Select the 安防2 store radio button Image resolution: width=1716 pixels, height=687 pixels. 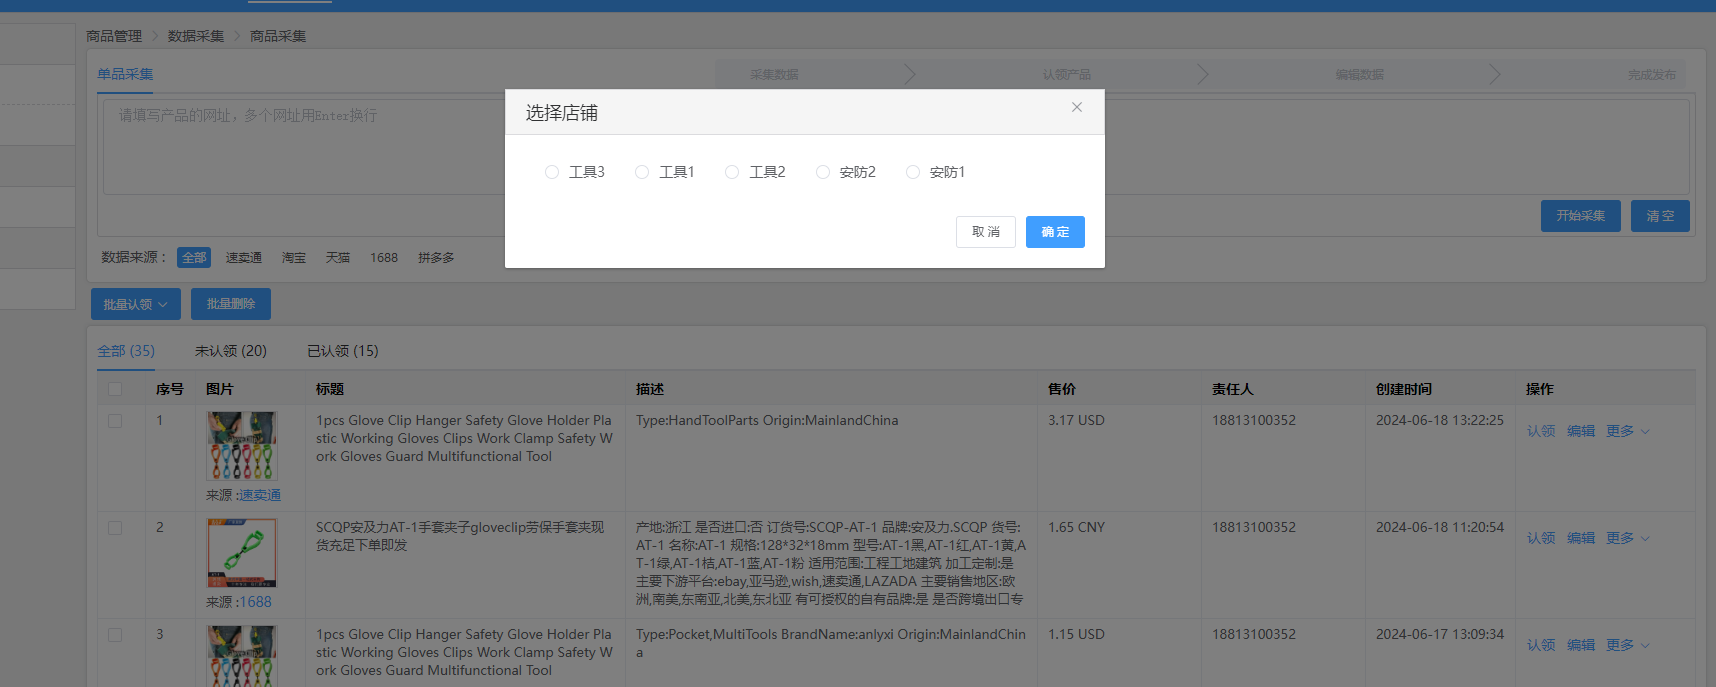tap(823, 172)
